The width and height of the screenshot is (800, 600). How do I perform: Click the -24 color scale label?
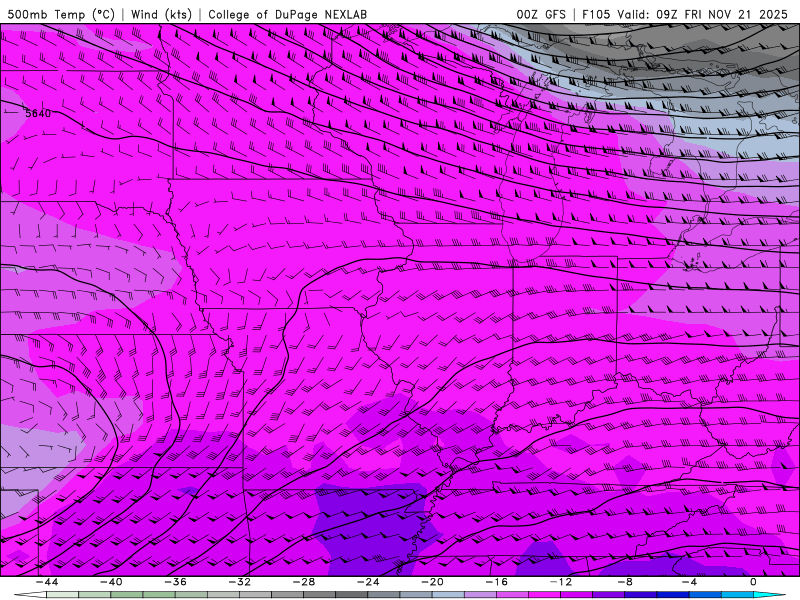click(368, 582)
